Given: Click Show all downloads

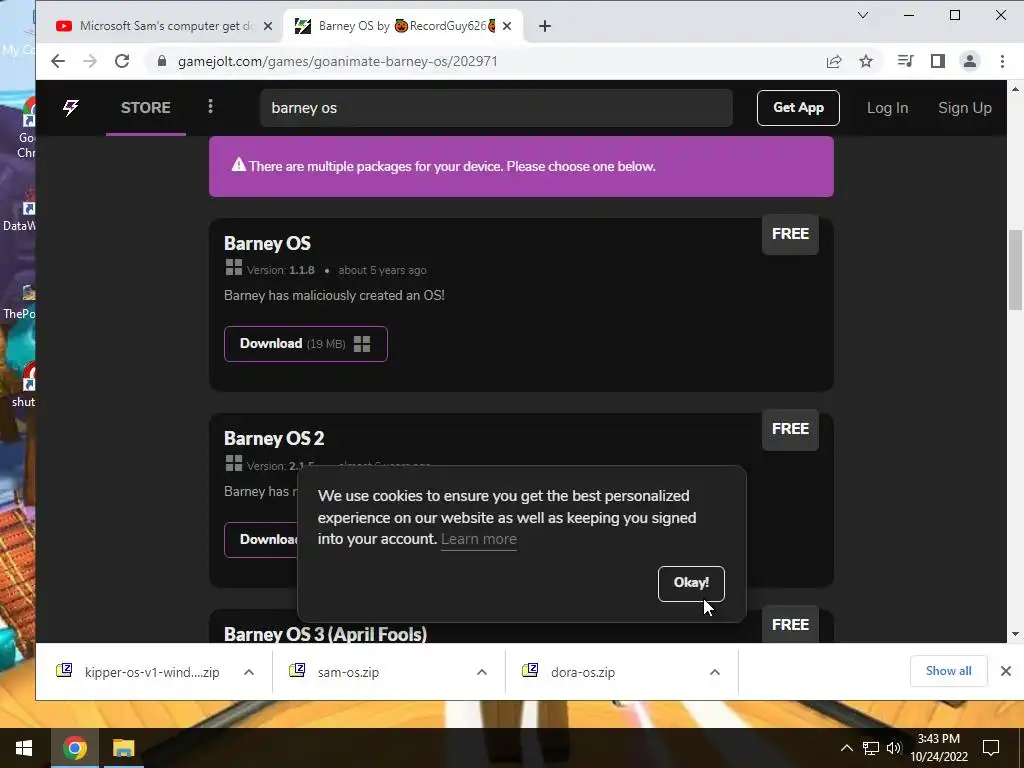Looking at the screenshot, I should [948, 671].
